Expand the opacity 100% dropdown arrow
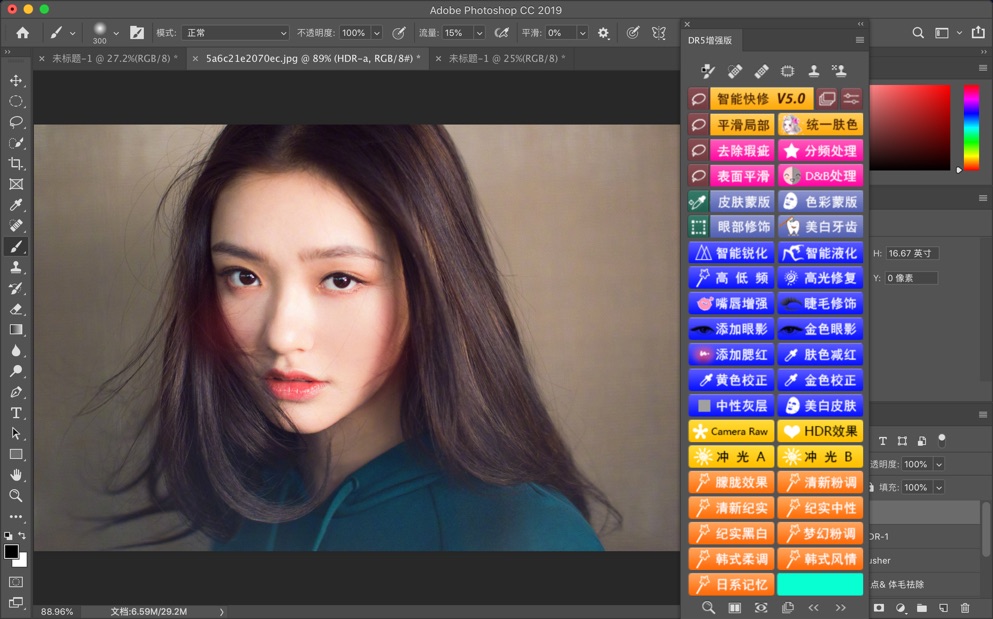The width and height of the screenshot is (993, 619). tap(376, 33)
